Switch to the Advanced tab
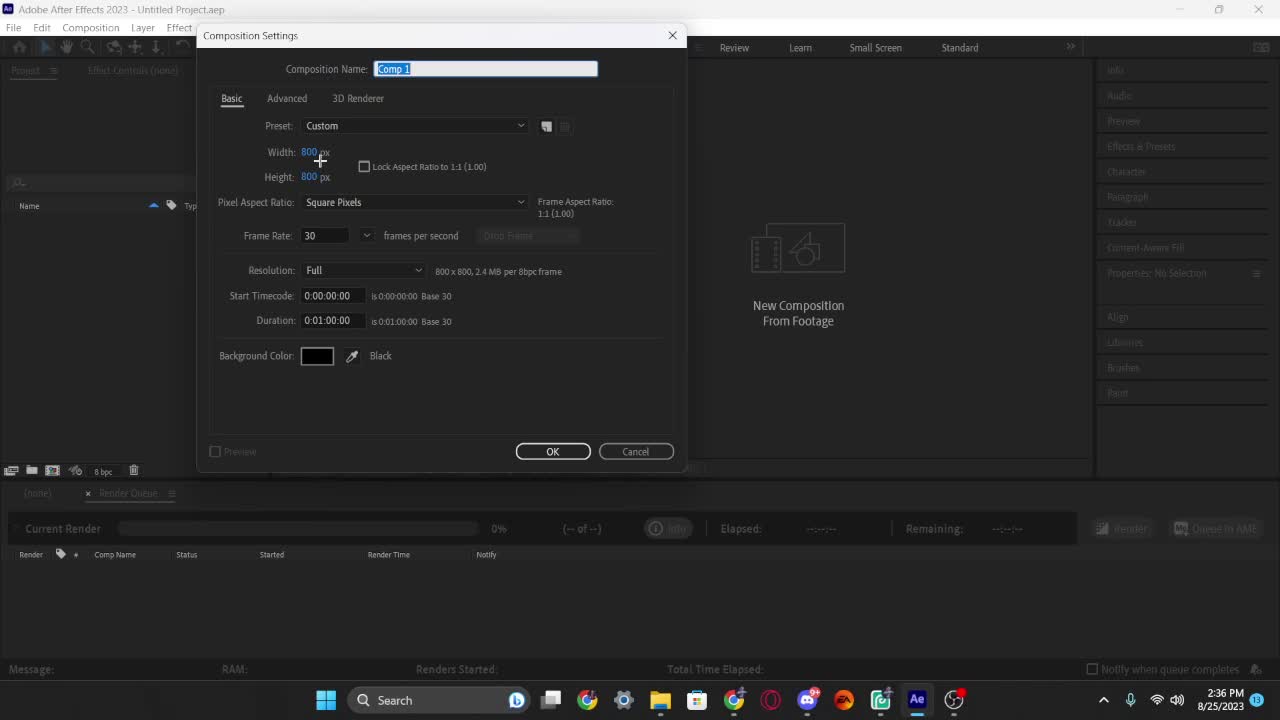Image resolution: width=1280 pixels, height=720 pixels. (287, 98)
